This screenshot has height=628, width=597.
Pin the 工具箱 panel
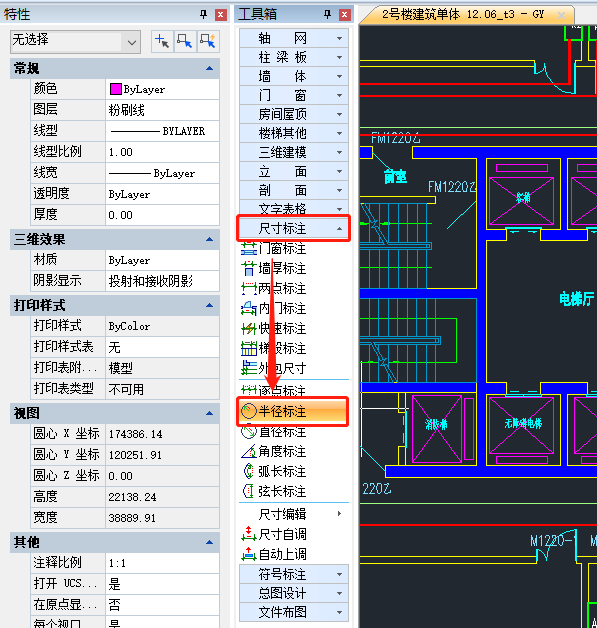coord(328,15)
